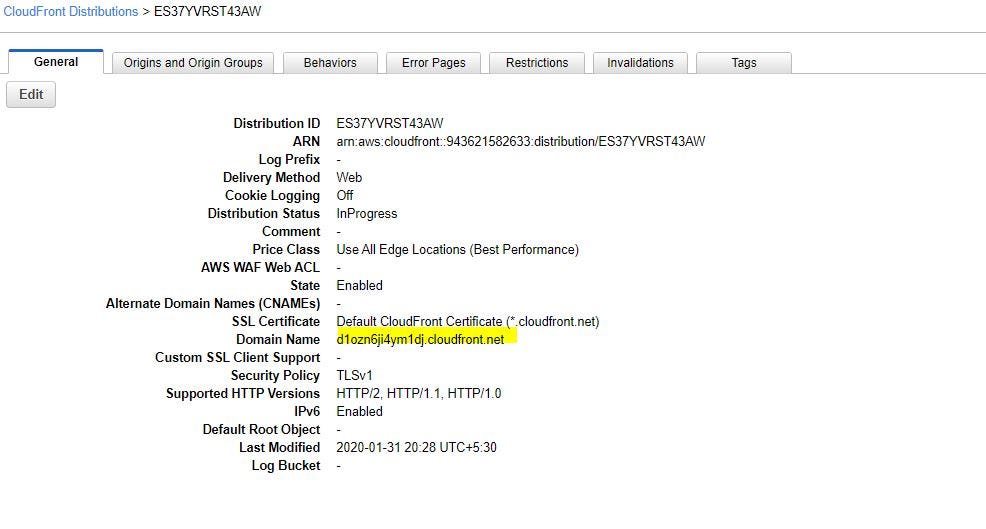The image size is (986, 529).
Task: Click the Last Modified label
Action: pyautogui.click(x=279, y=448)
